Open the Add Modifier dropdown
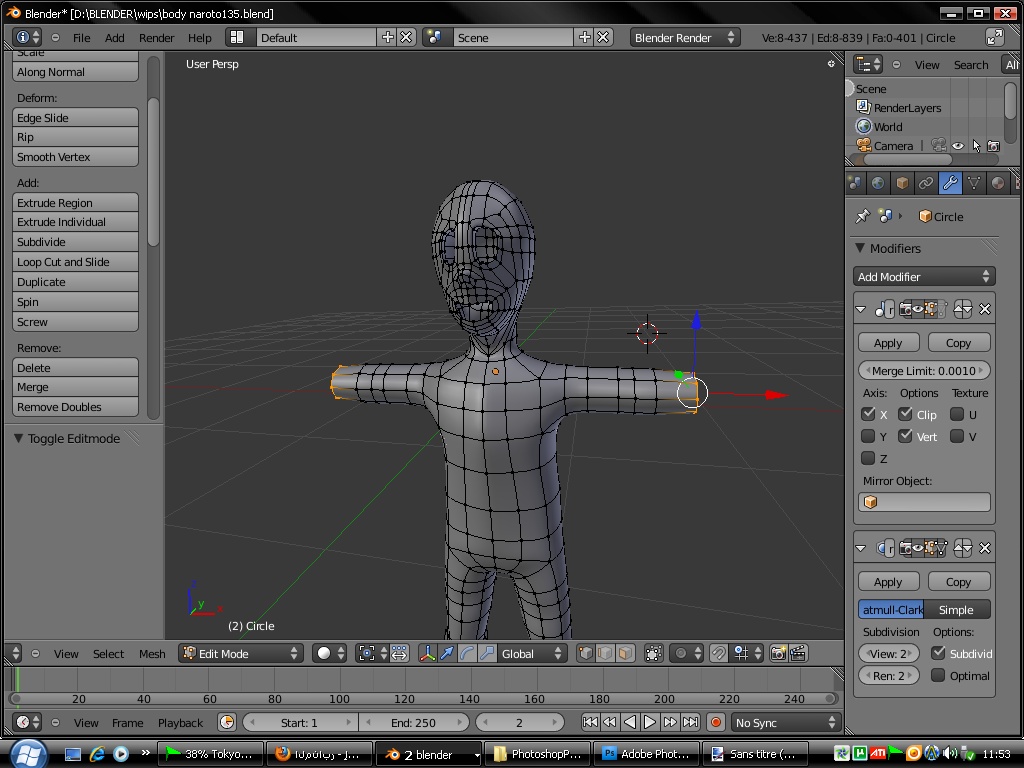The height and width of the screenshot is (768, 1024). 924,277
